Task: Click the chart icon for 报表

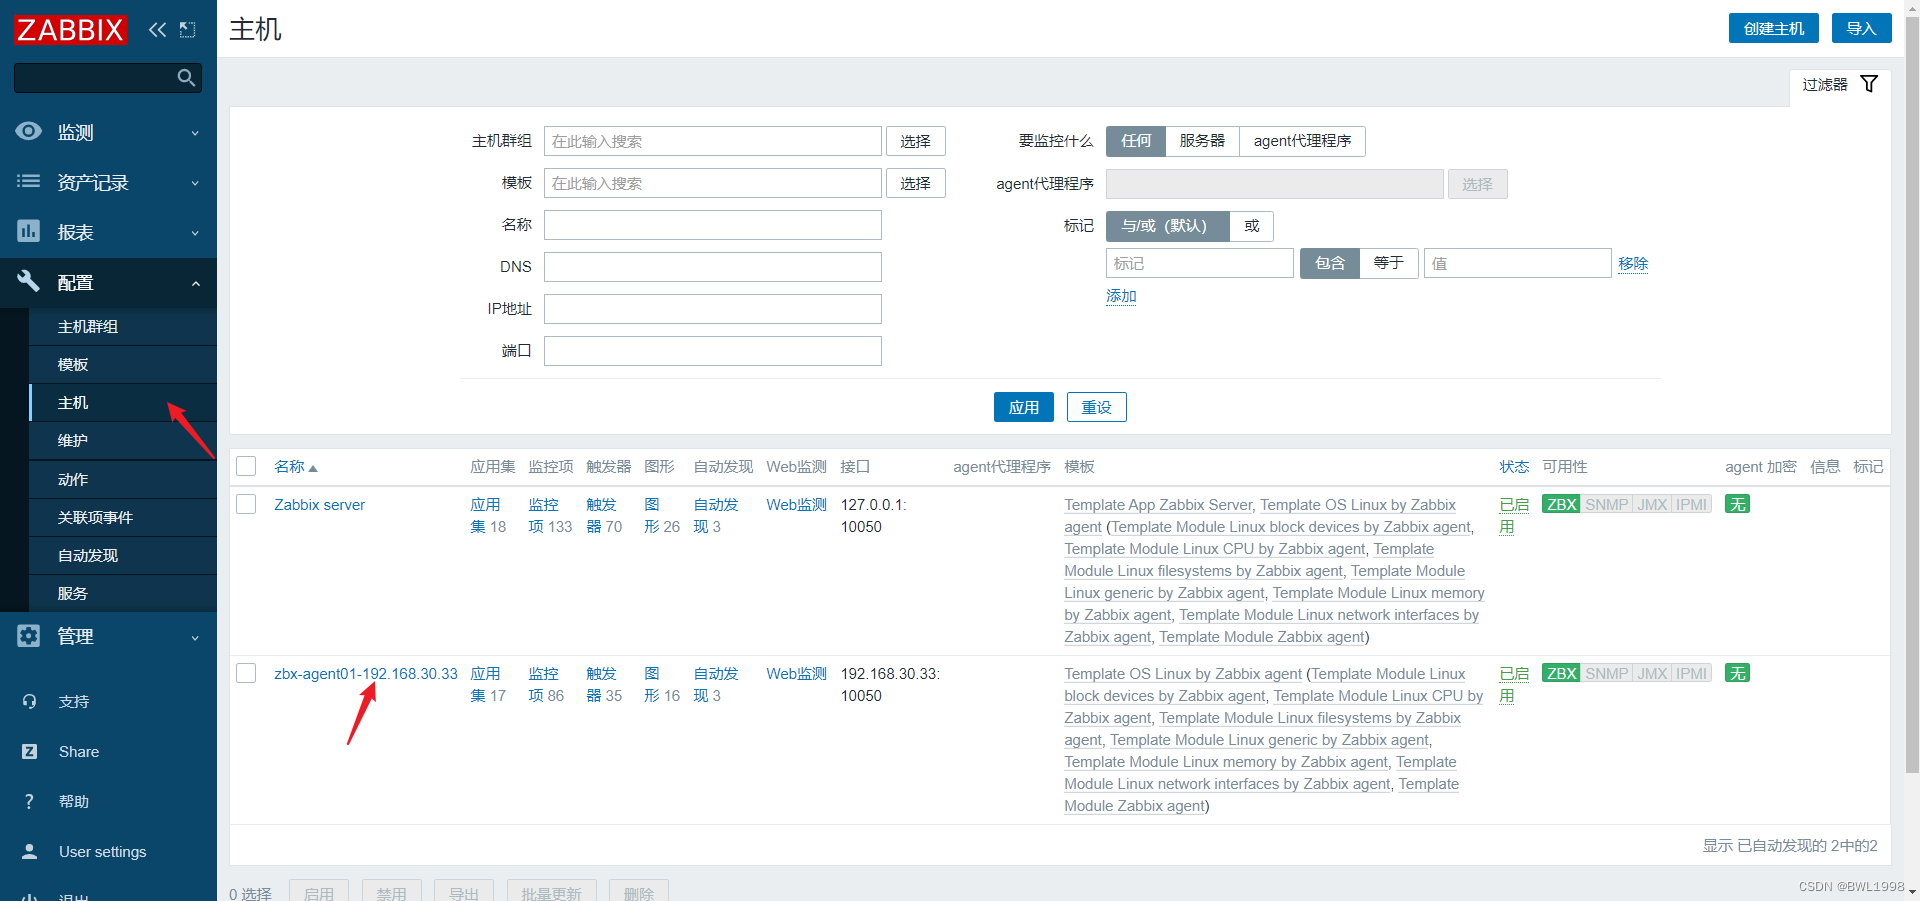Action: pos(29,231)
